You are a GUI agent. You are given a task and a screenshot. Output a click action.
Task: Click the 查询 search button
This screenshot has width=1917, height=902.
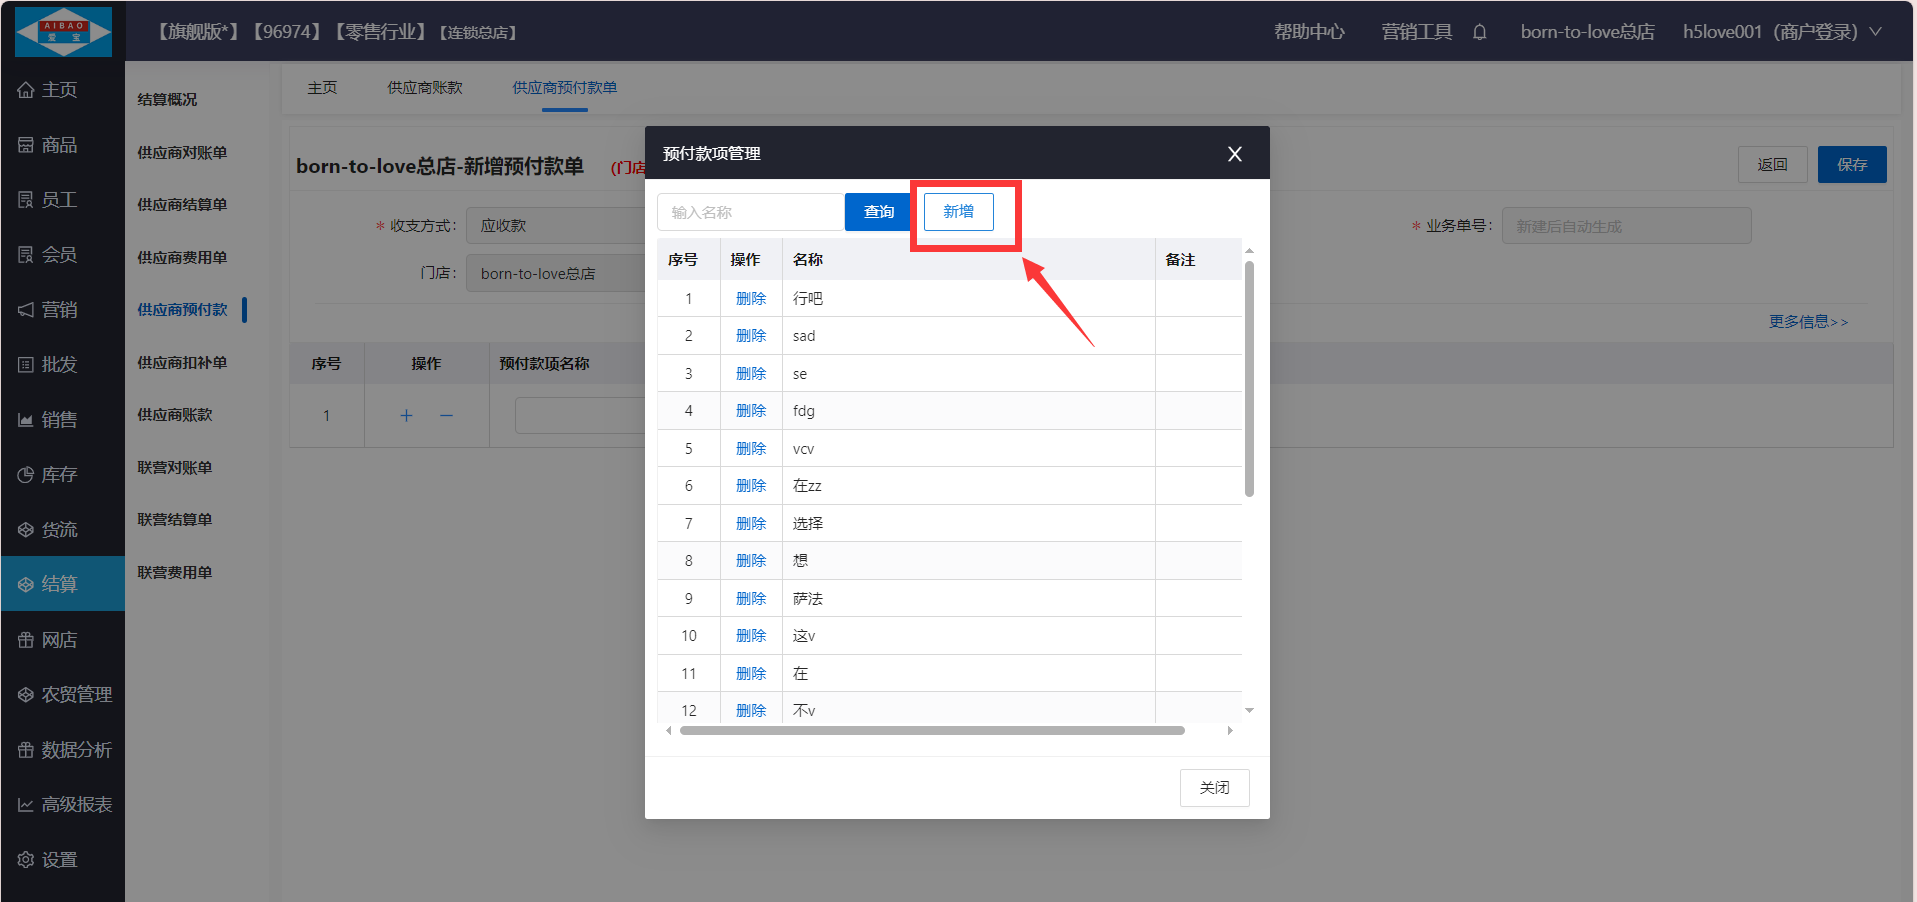point(878,212)
